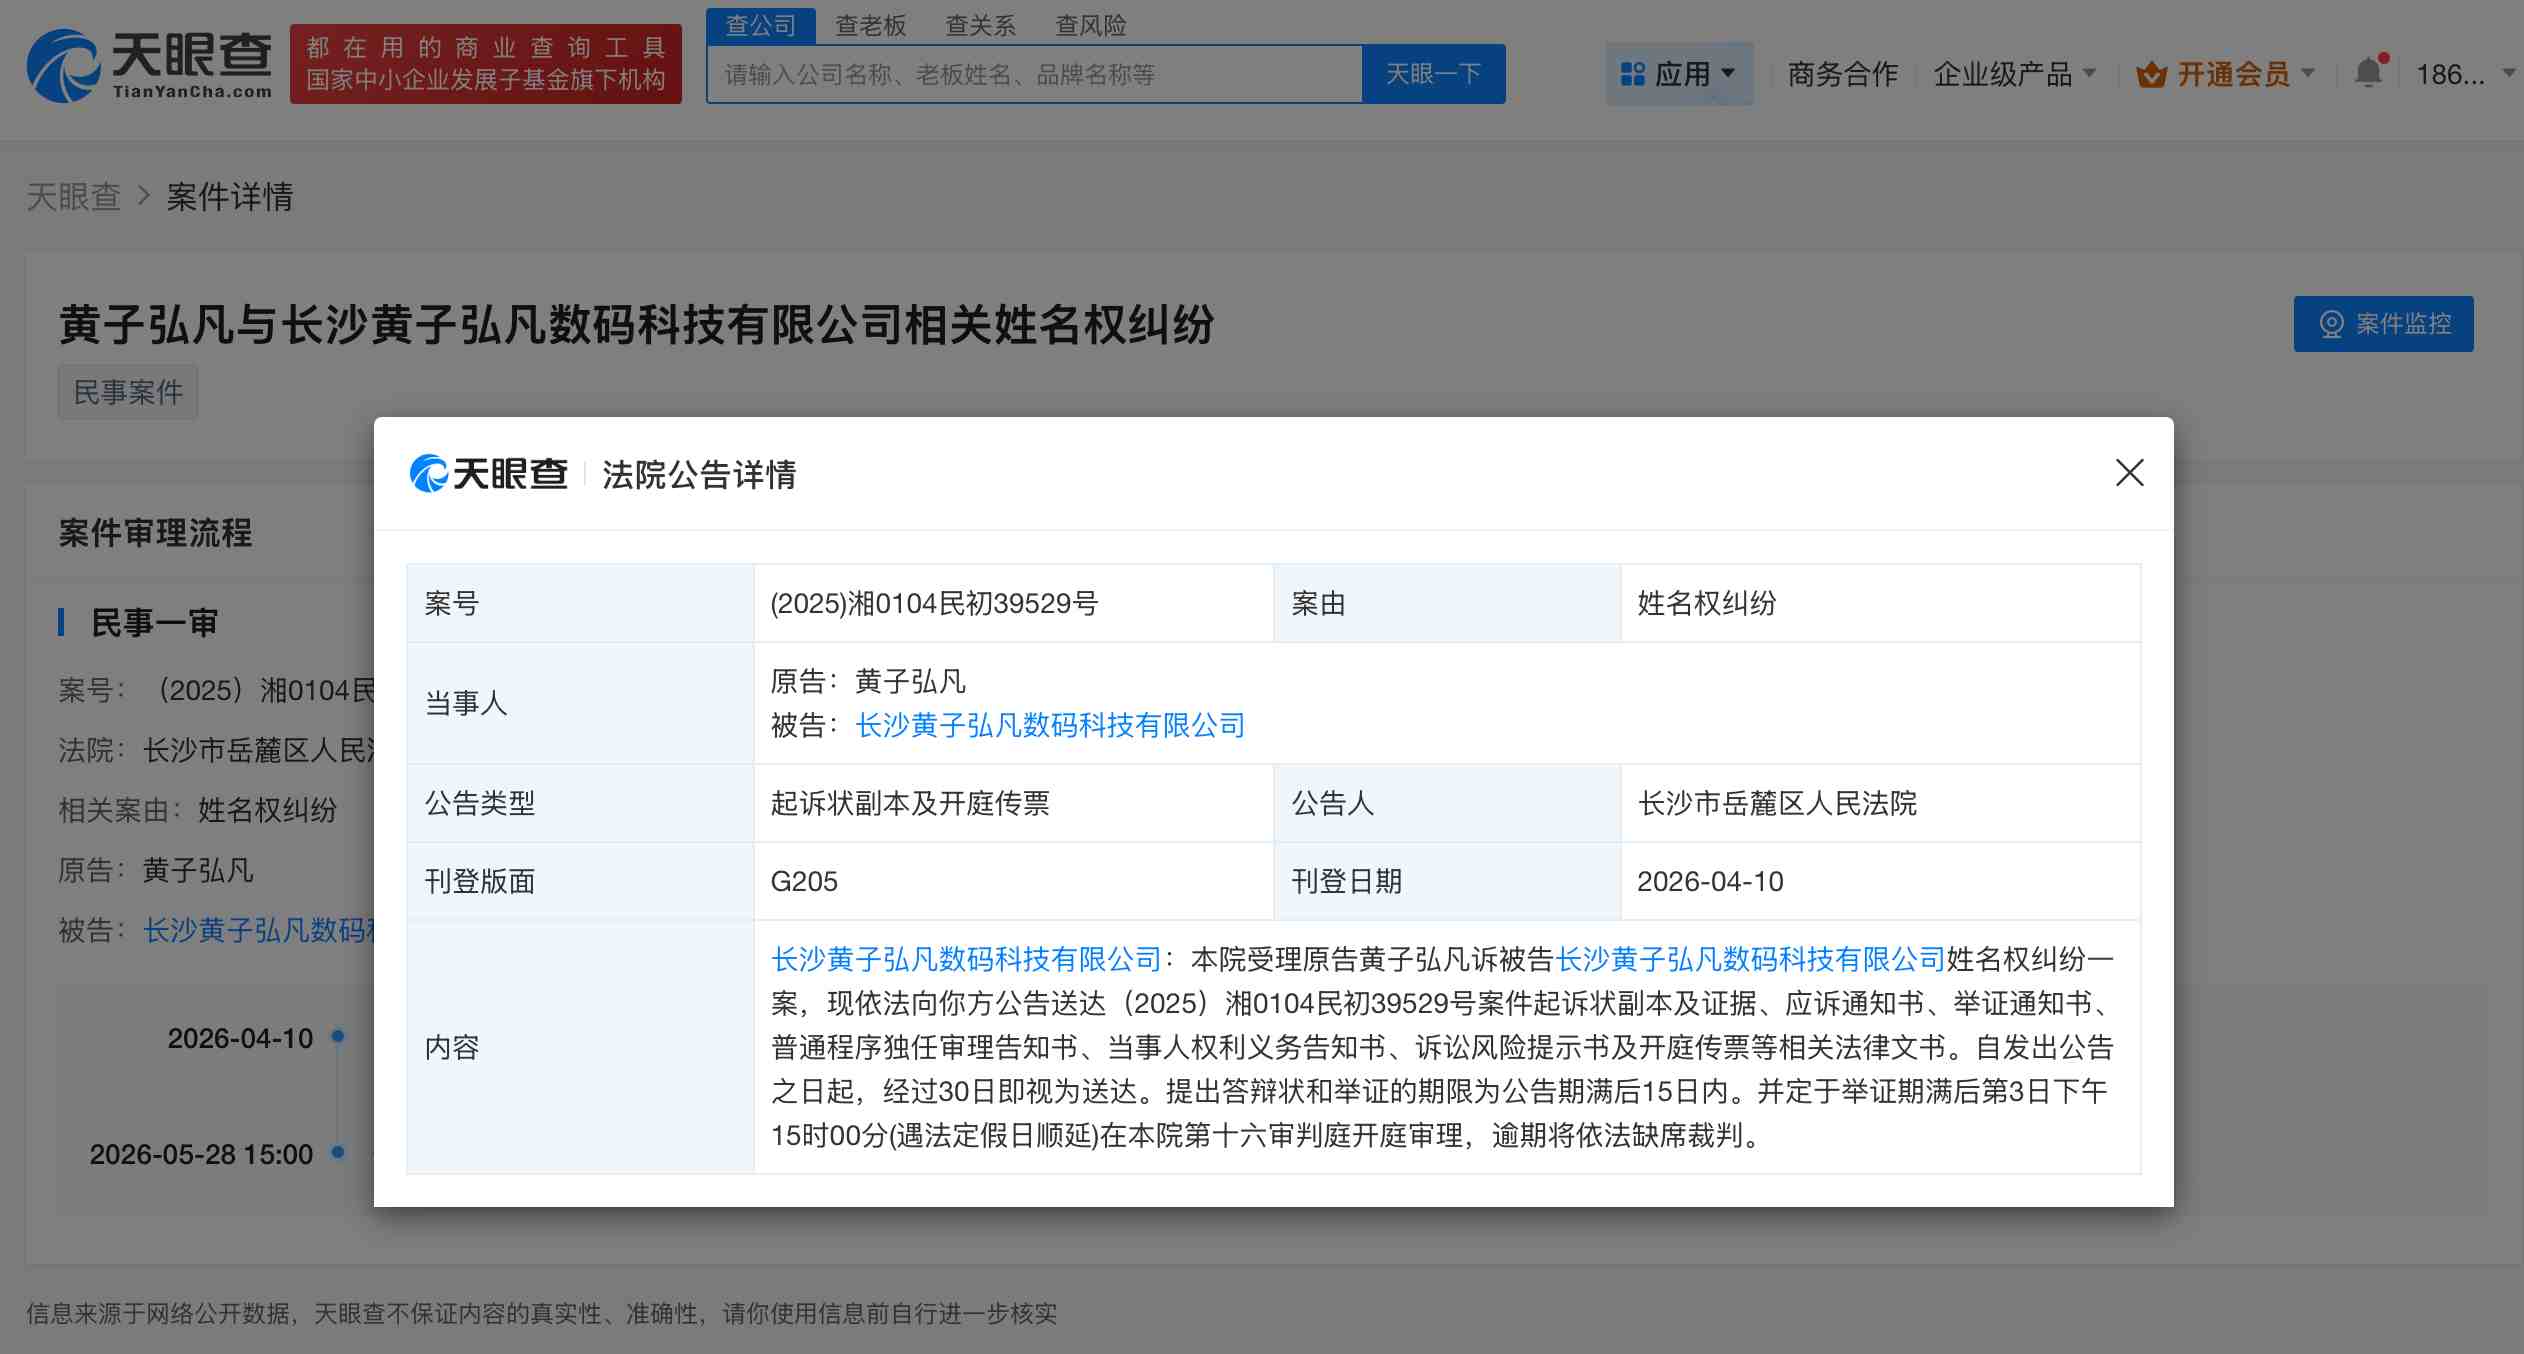Close the court announcement modal
The image size is (2524, 1354).
pyautogui.click(x=2130, y=473)
